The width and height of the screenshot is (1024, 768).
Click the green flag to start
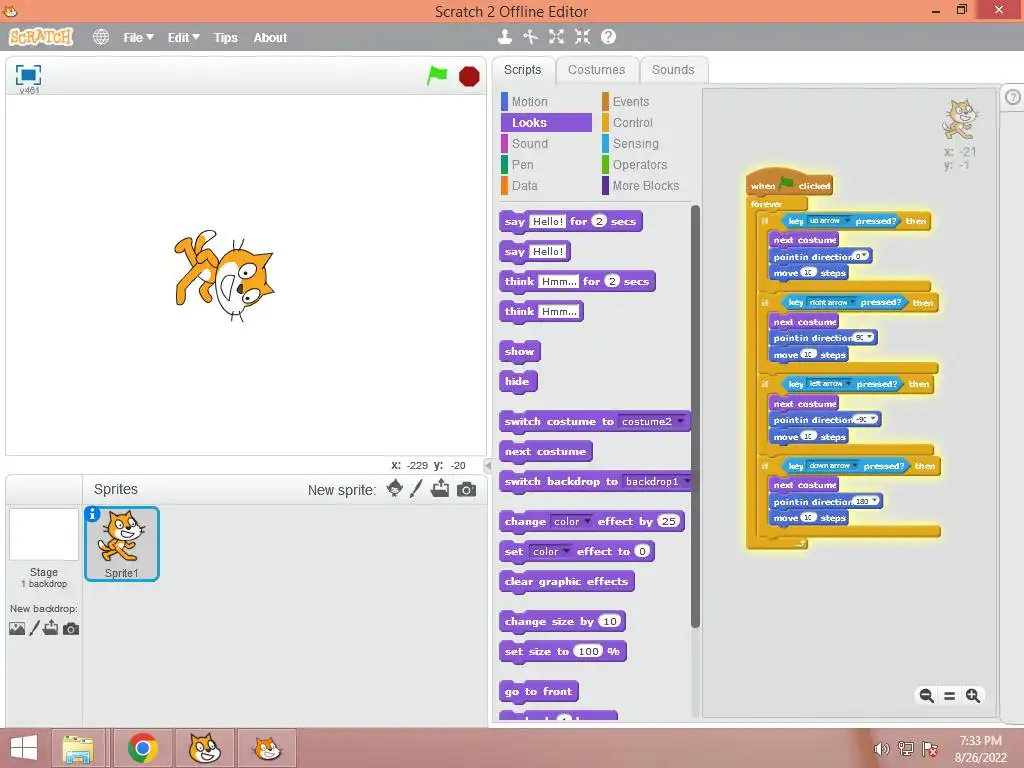coord(437,76)
